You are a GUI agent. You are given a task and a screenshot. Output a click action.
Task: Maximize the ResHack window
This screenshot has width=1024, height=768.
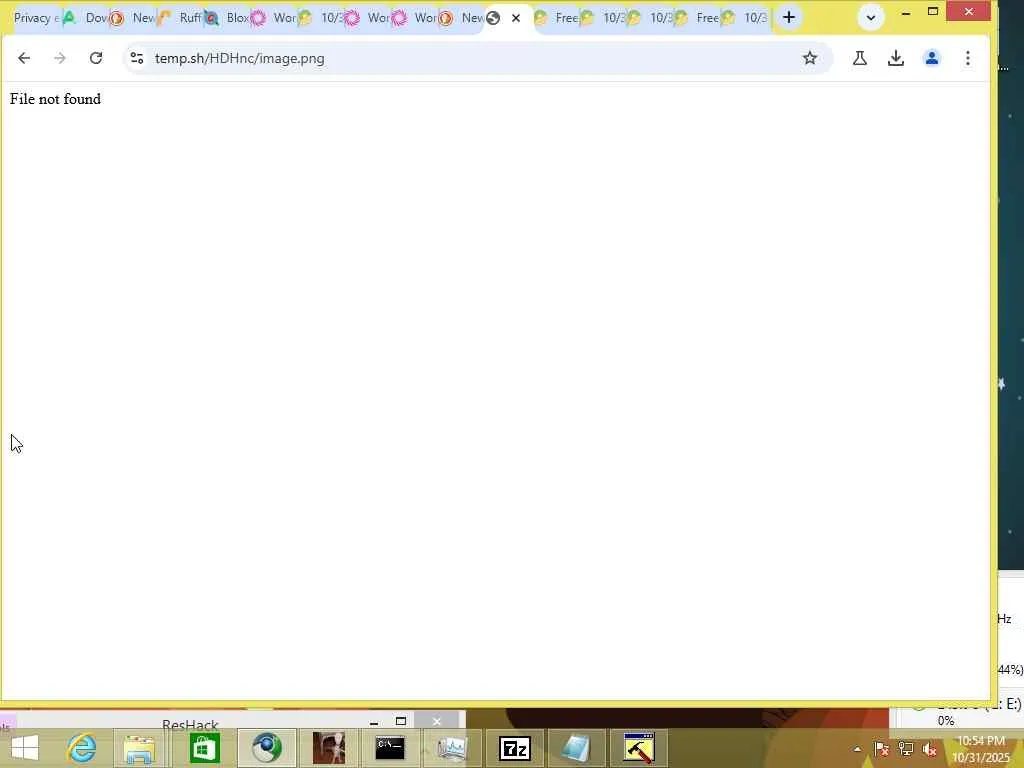(401, 721)
